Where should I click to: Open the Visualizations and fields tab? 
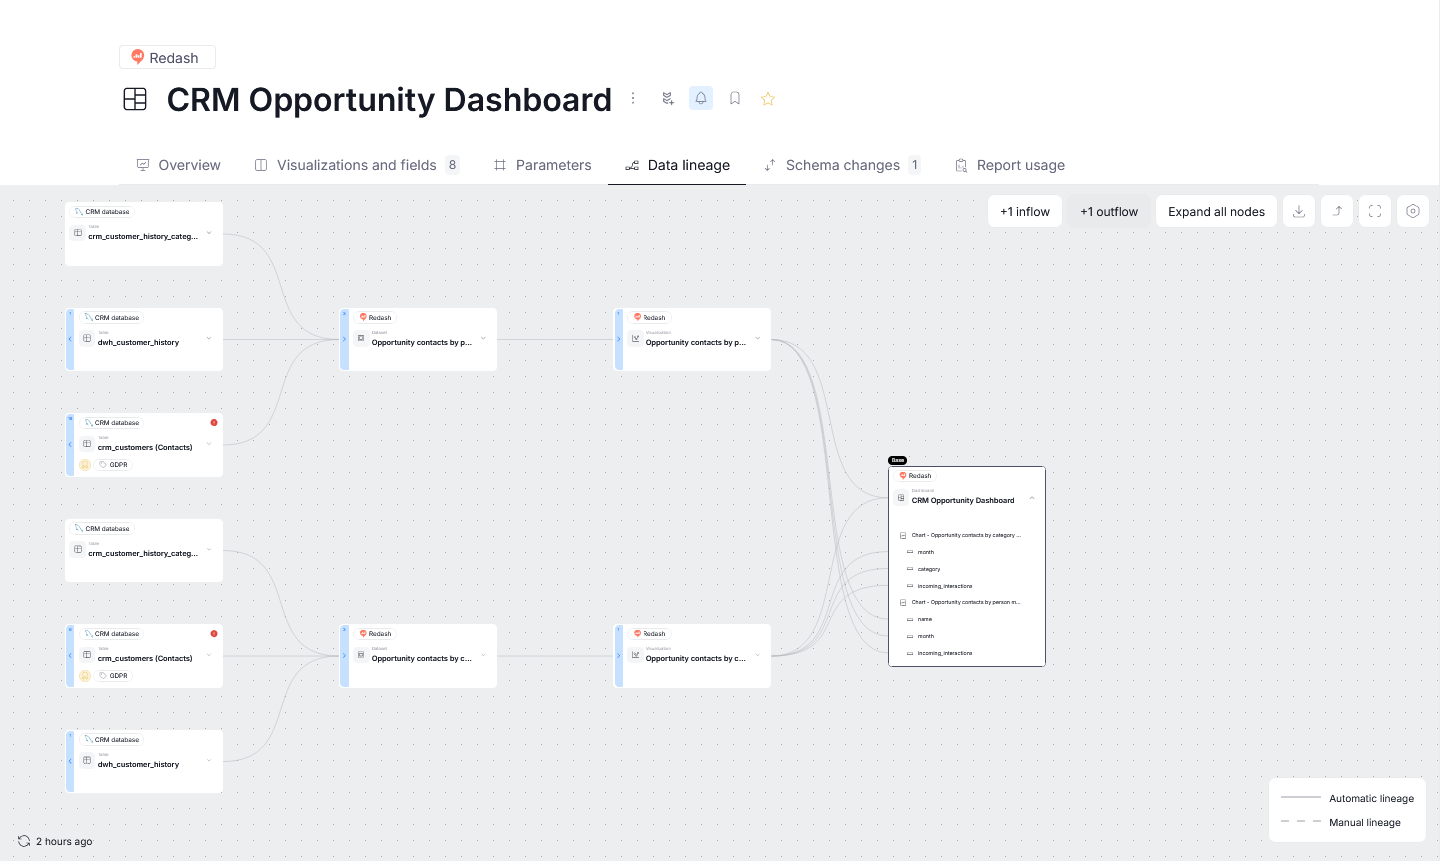click(356, 165)
